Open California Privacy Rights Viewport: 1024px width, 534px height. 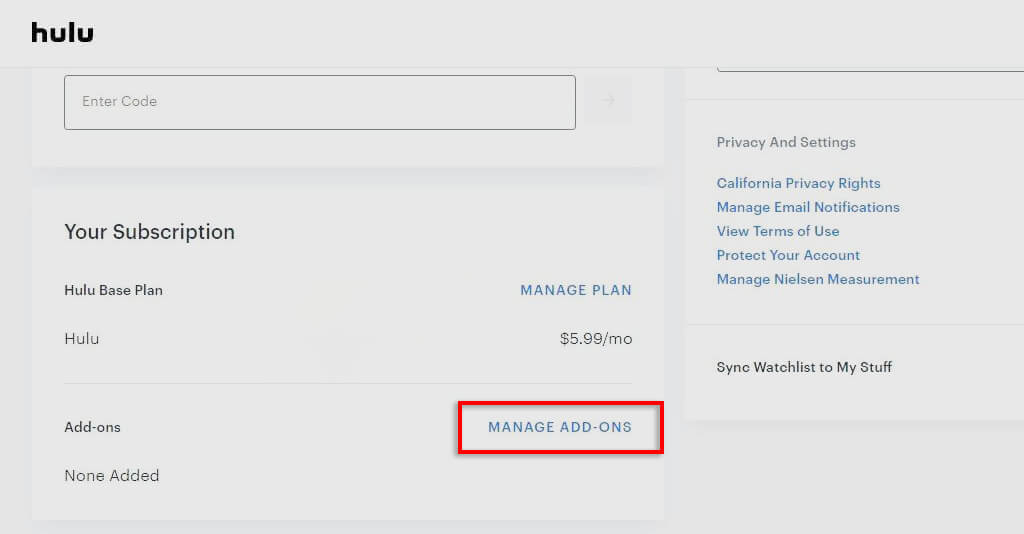tap(798, 183)
